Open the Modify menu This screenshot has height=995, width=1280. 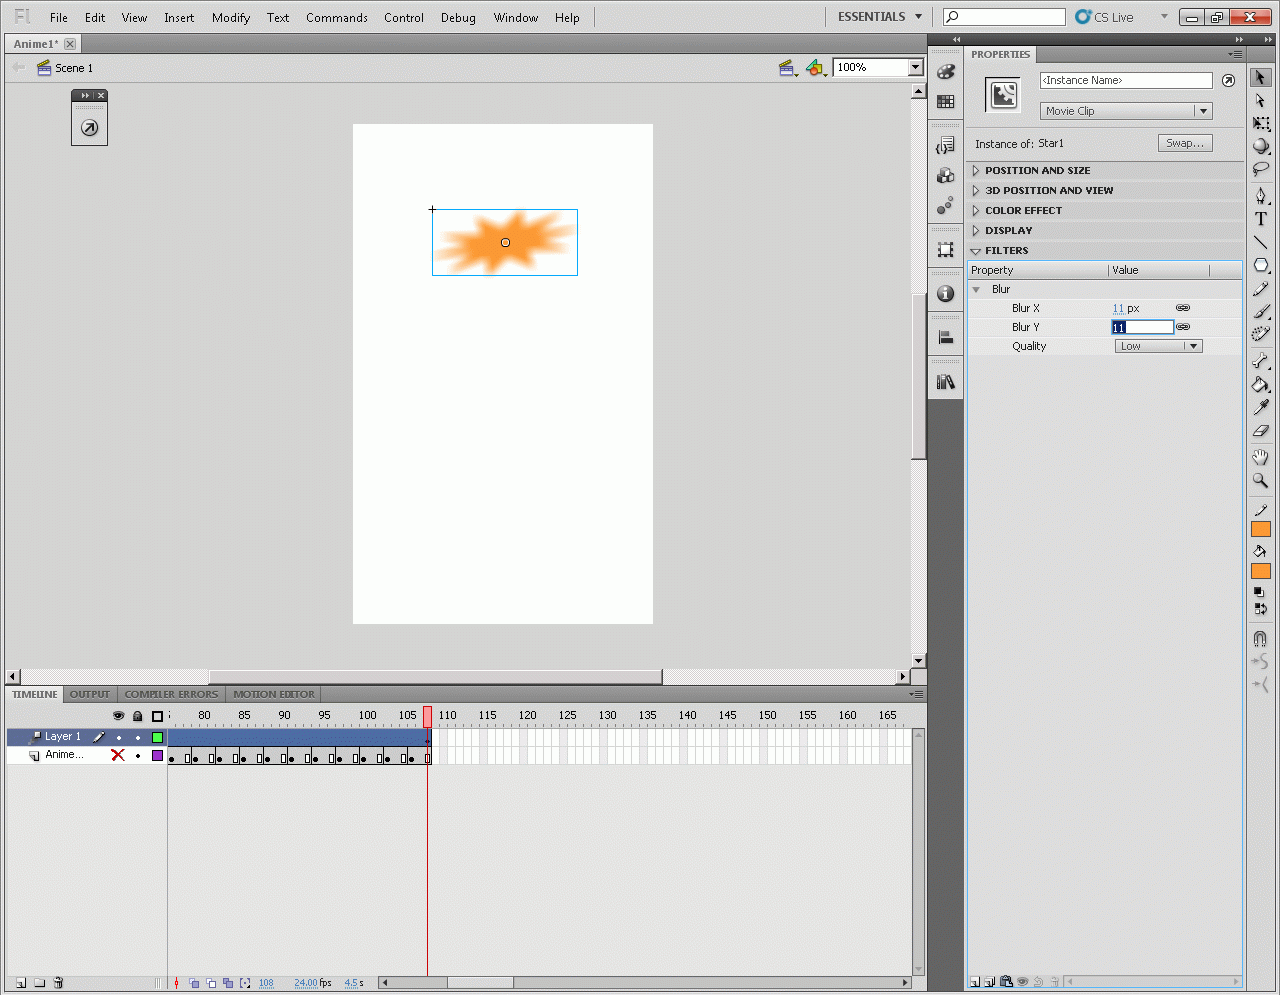(230, 18)
